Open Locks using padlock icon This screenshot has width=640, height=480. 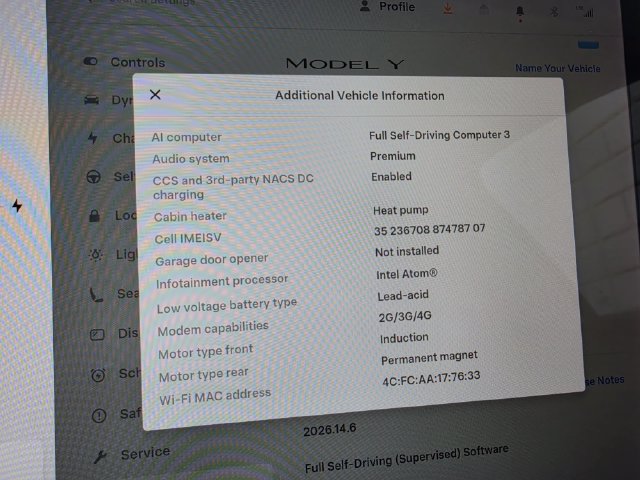point(94,216)
